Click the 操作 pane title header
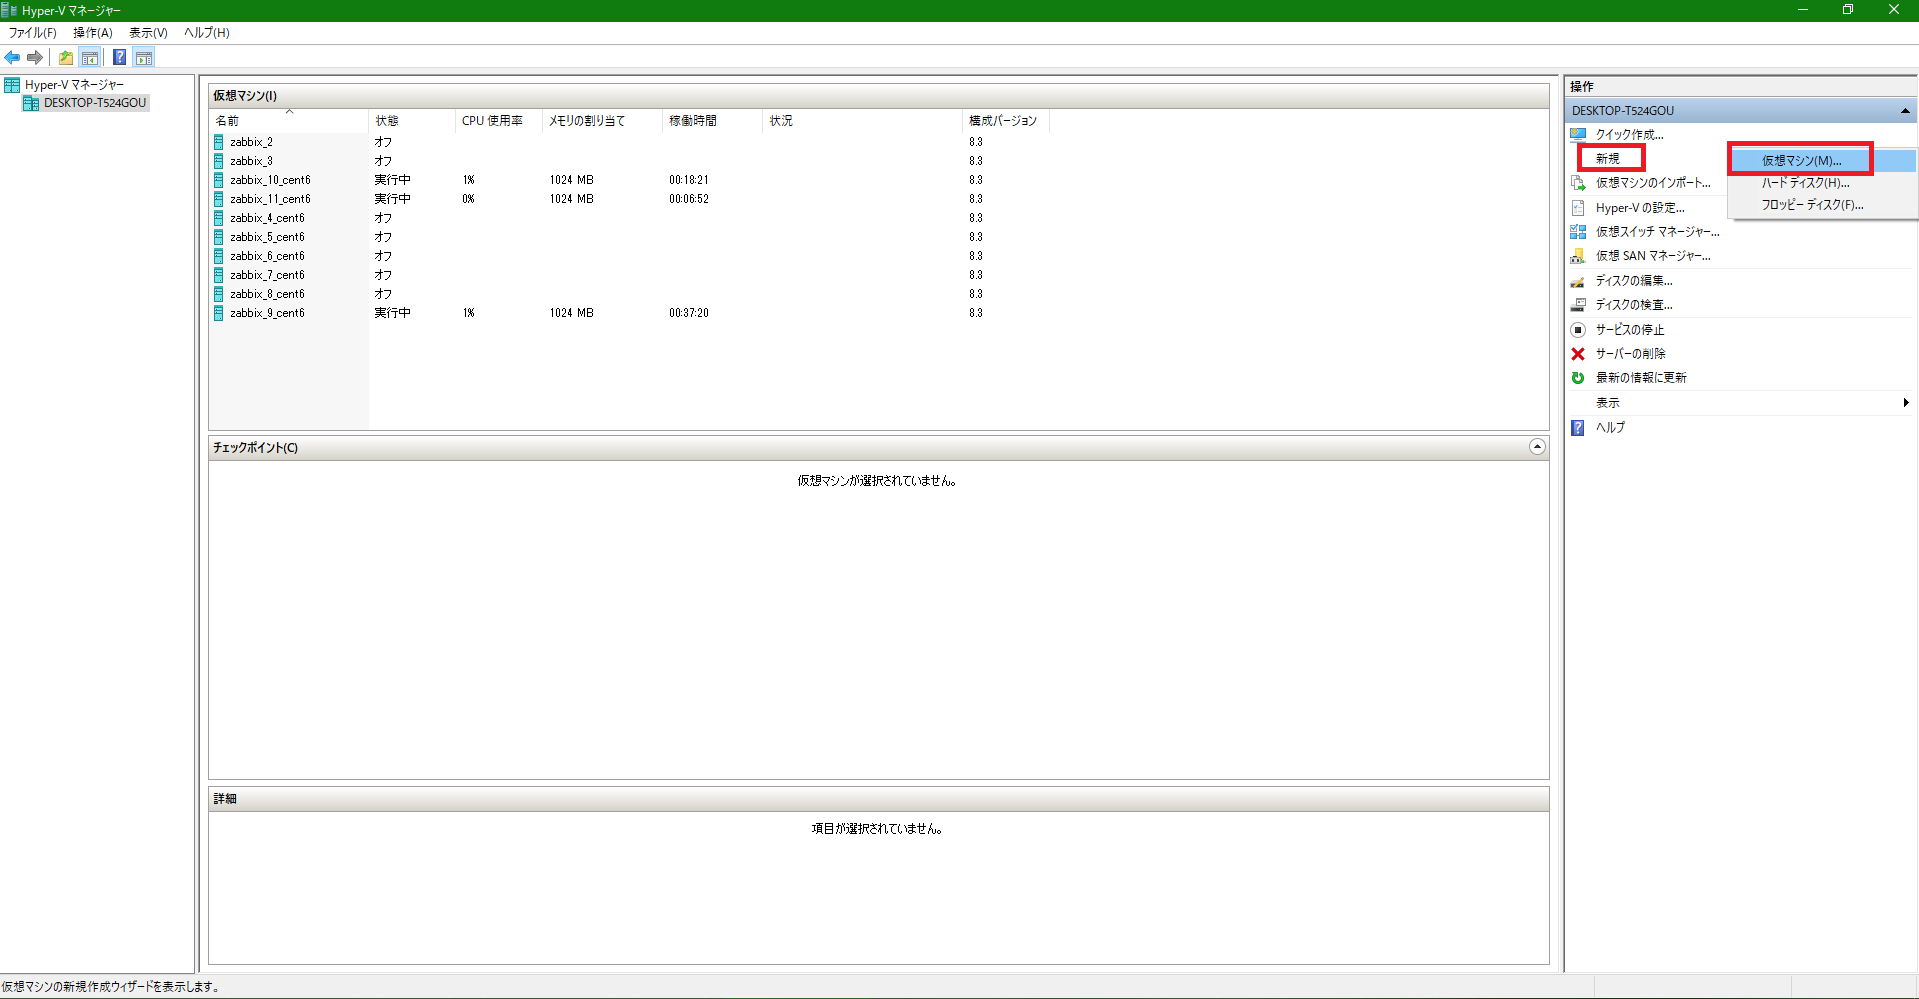 coord(1740,87)
